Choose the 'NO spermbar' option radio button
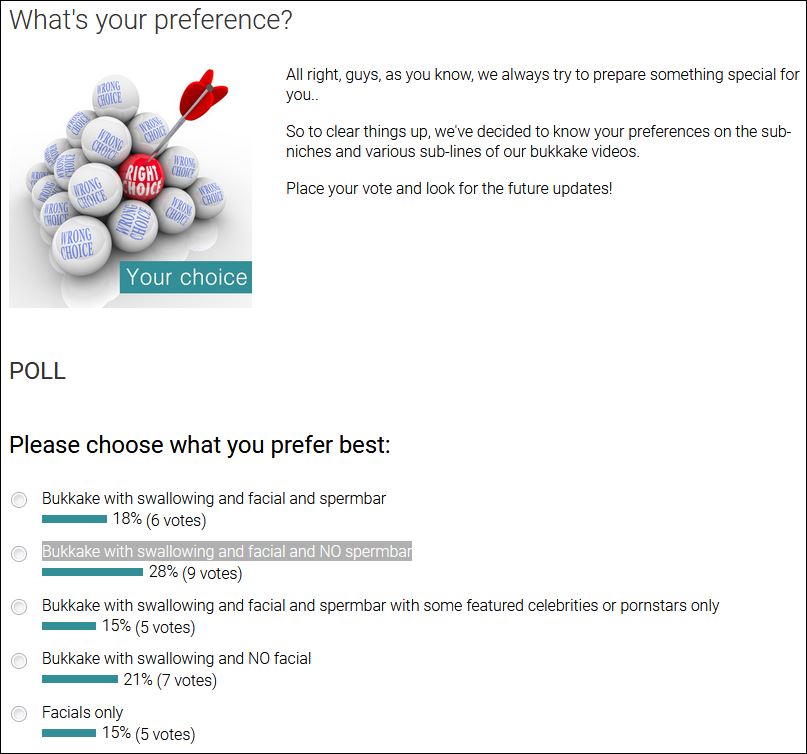This screenshot has width=807, height=754. click(19, 554)
